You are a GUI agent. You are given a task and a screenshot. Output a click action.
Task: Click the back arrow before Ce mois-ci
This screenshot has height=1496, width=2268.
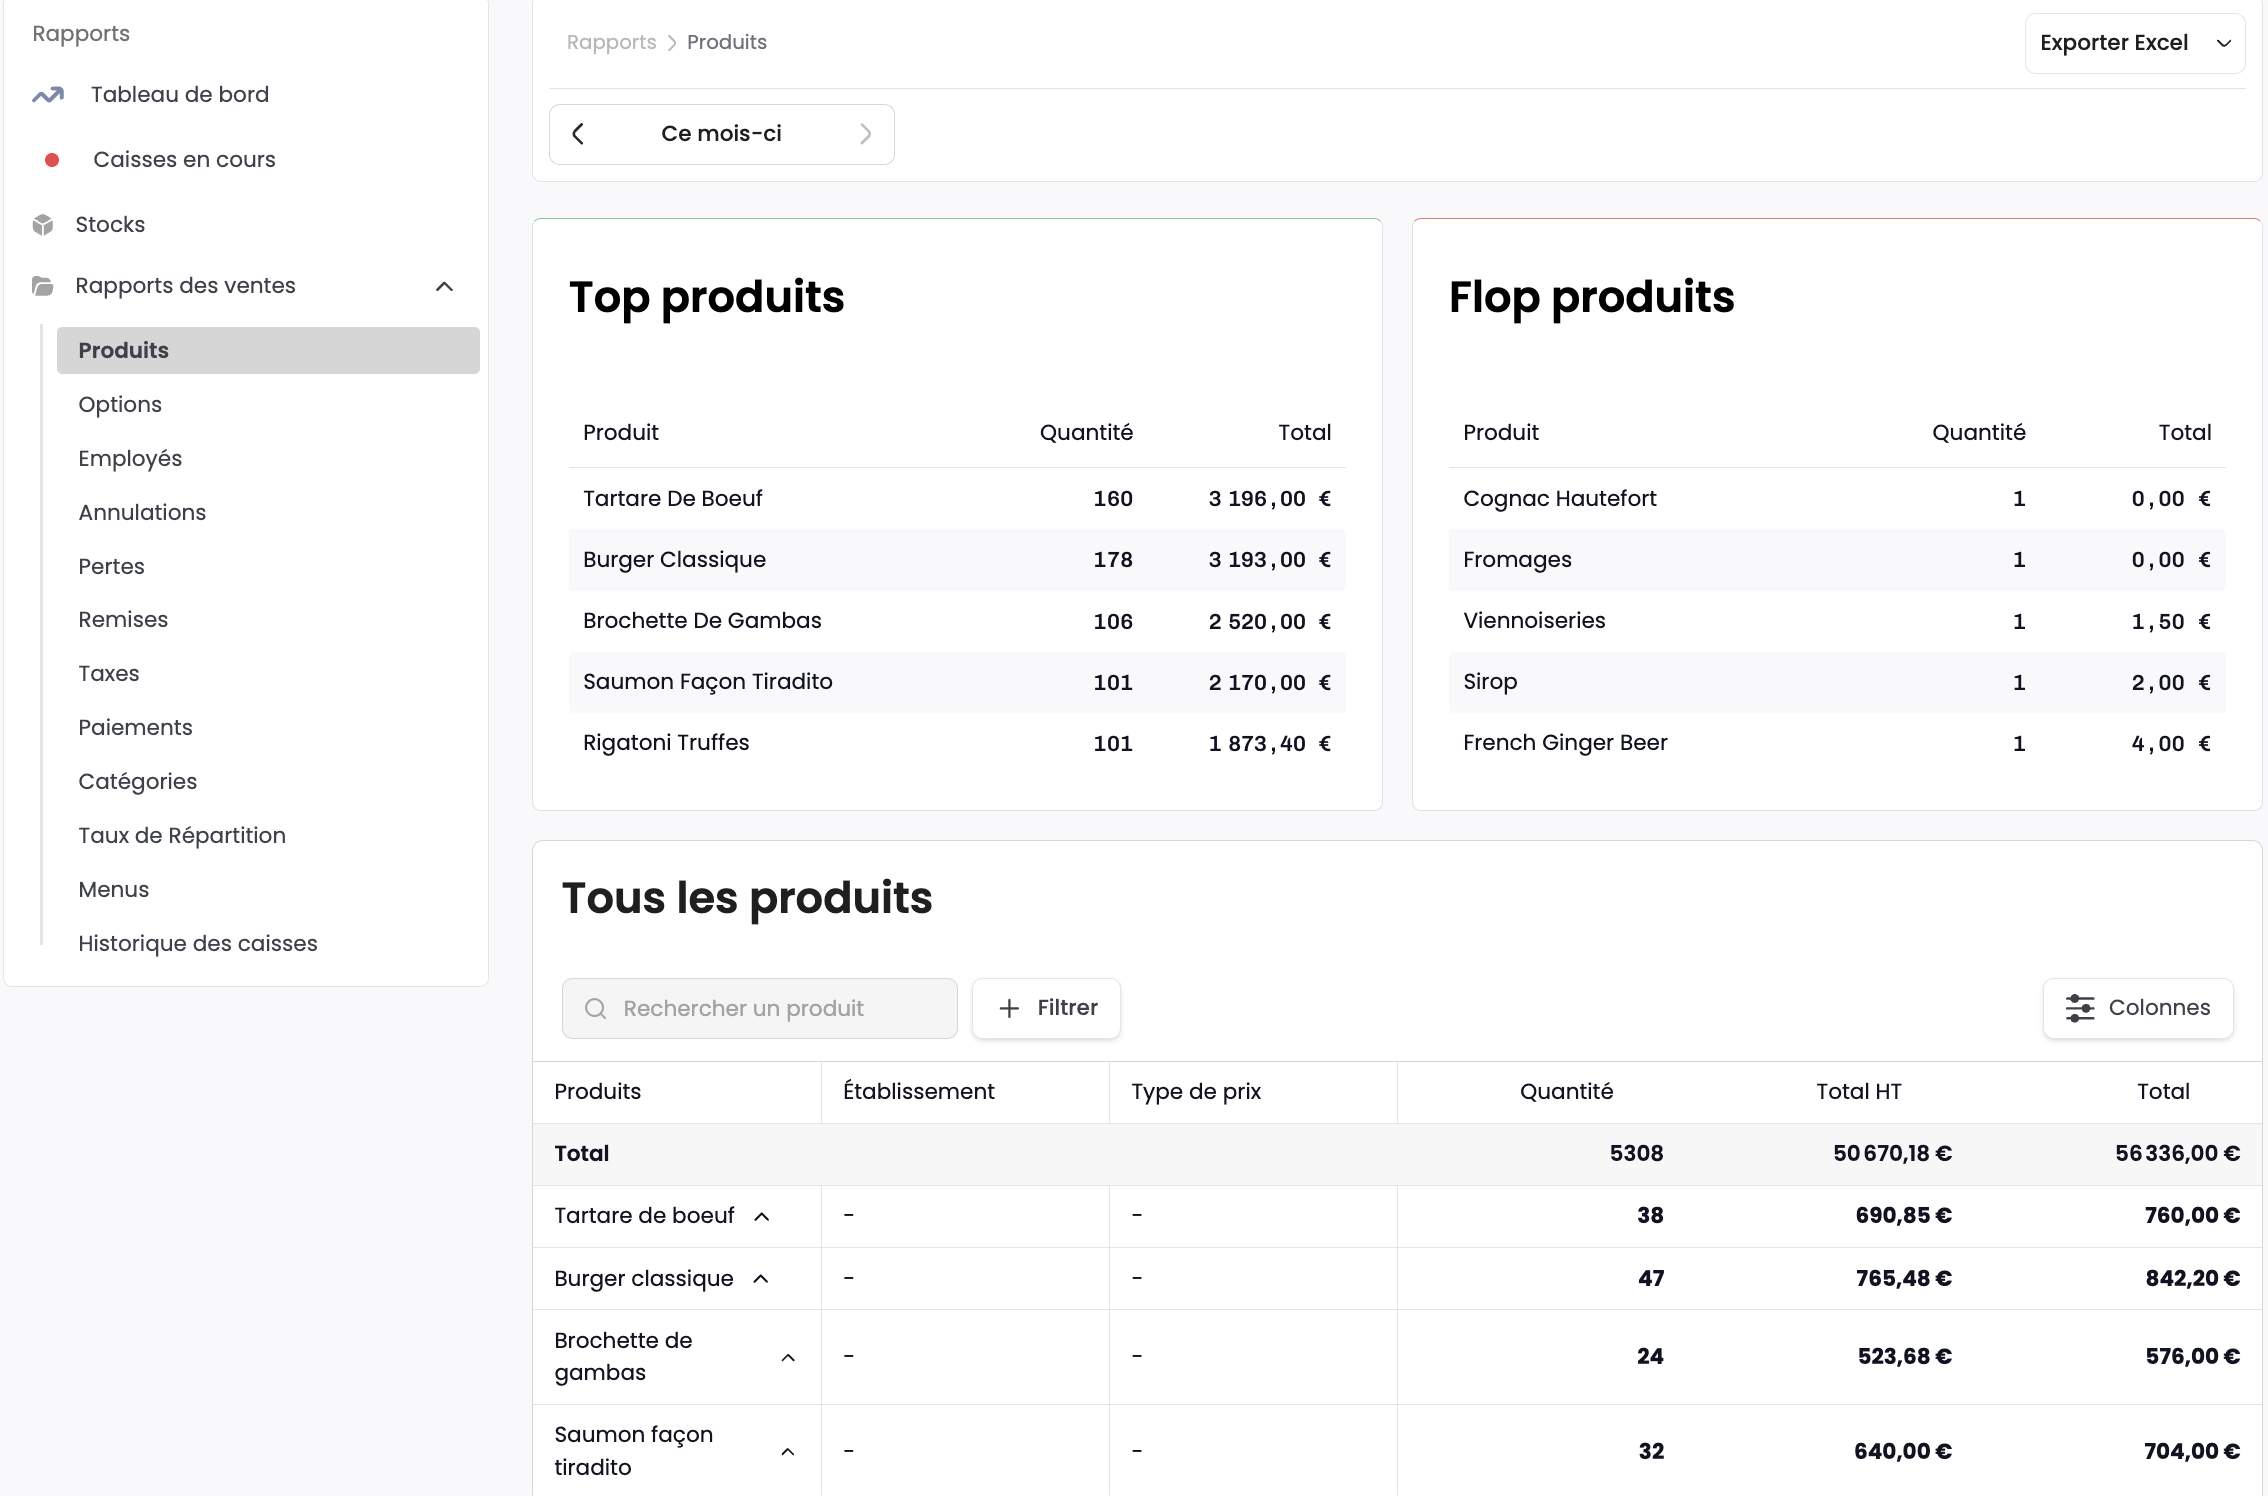pyautogui.click(x=578, y=133)
